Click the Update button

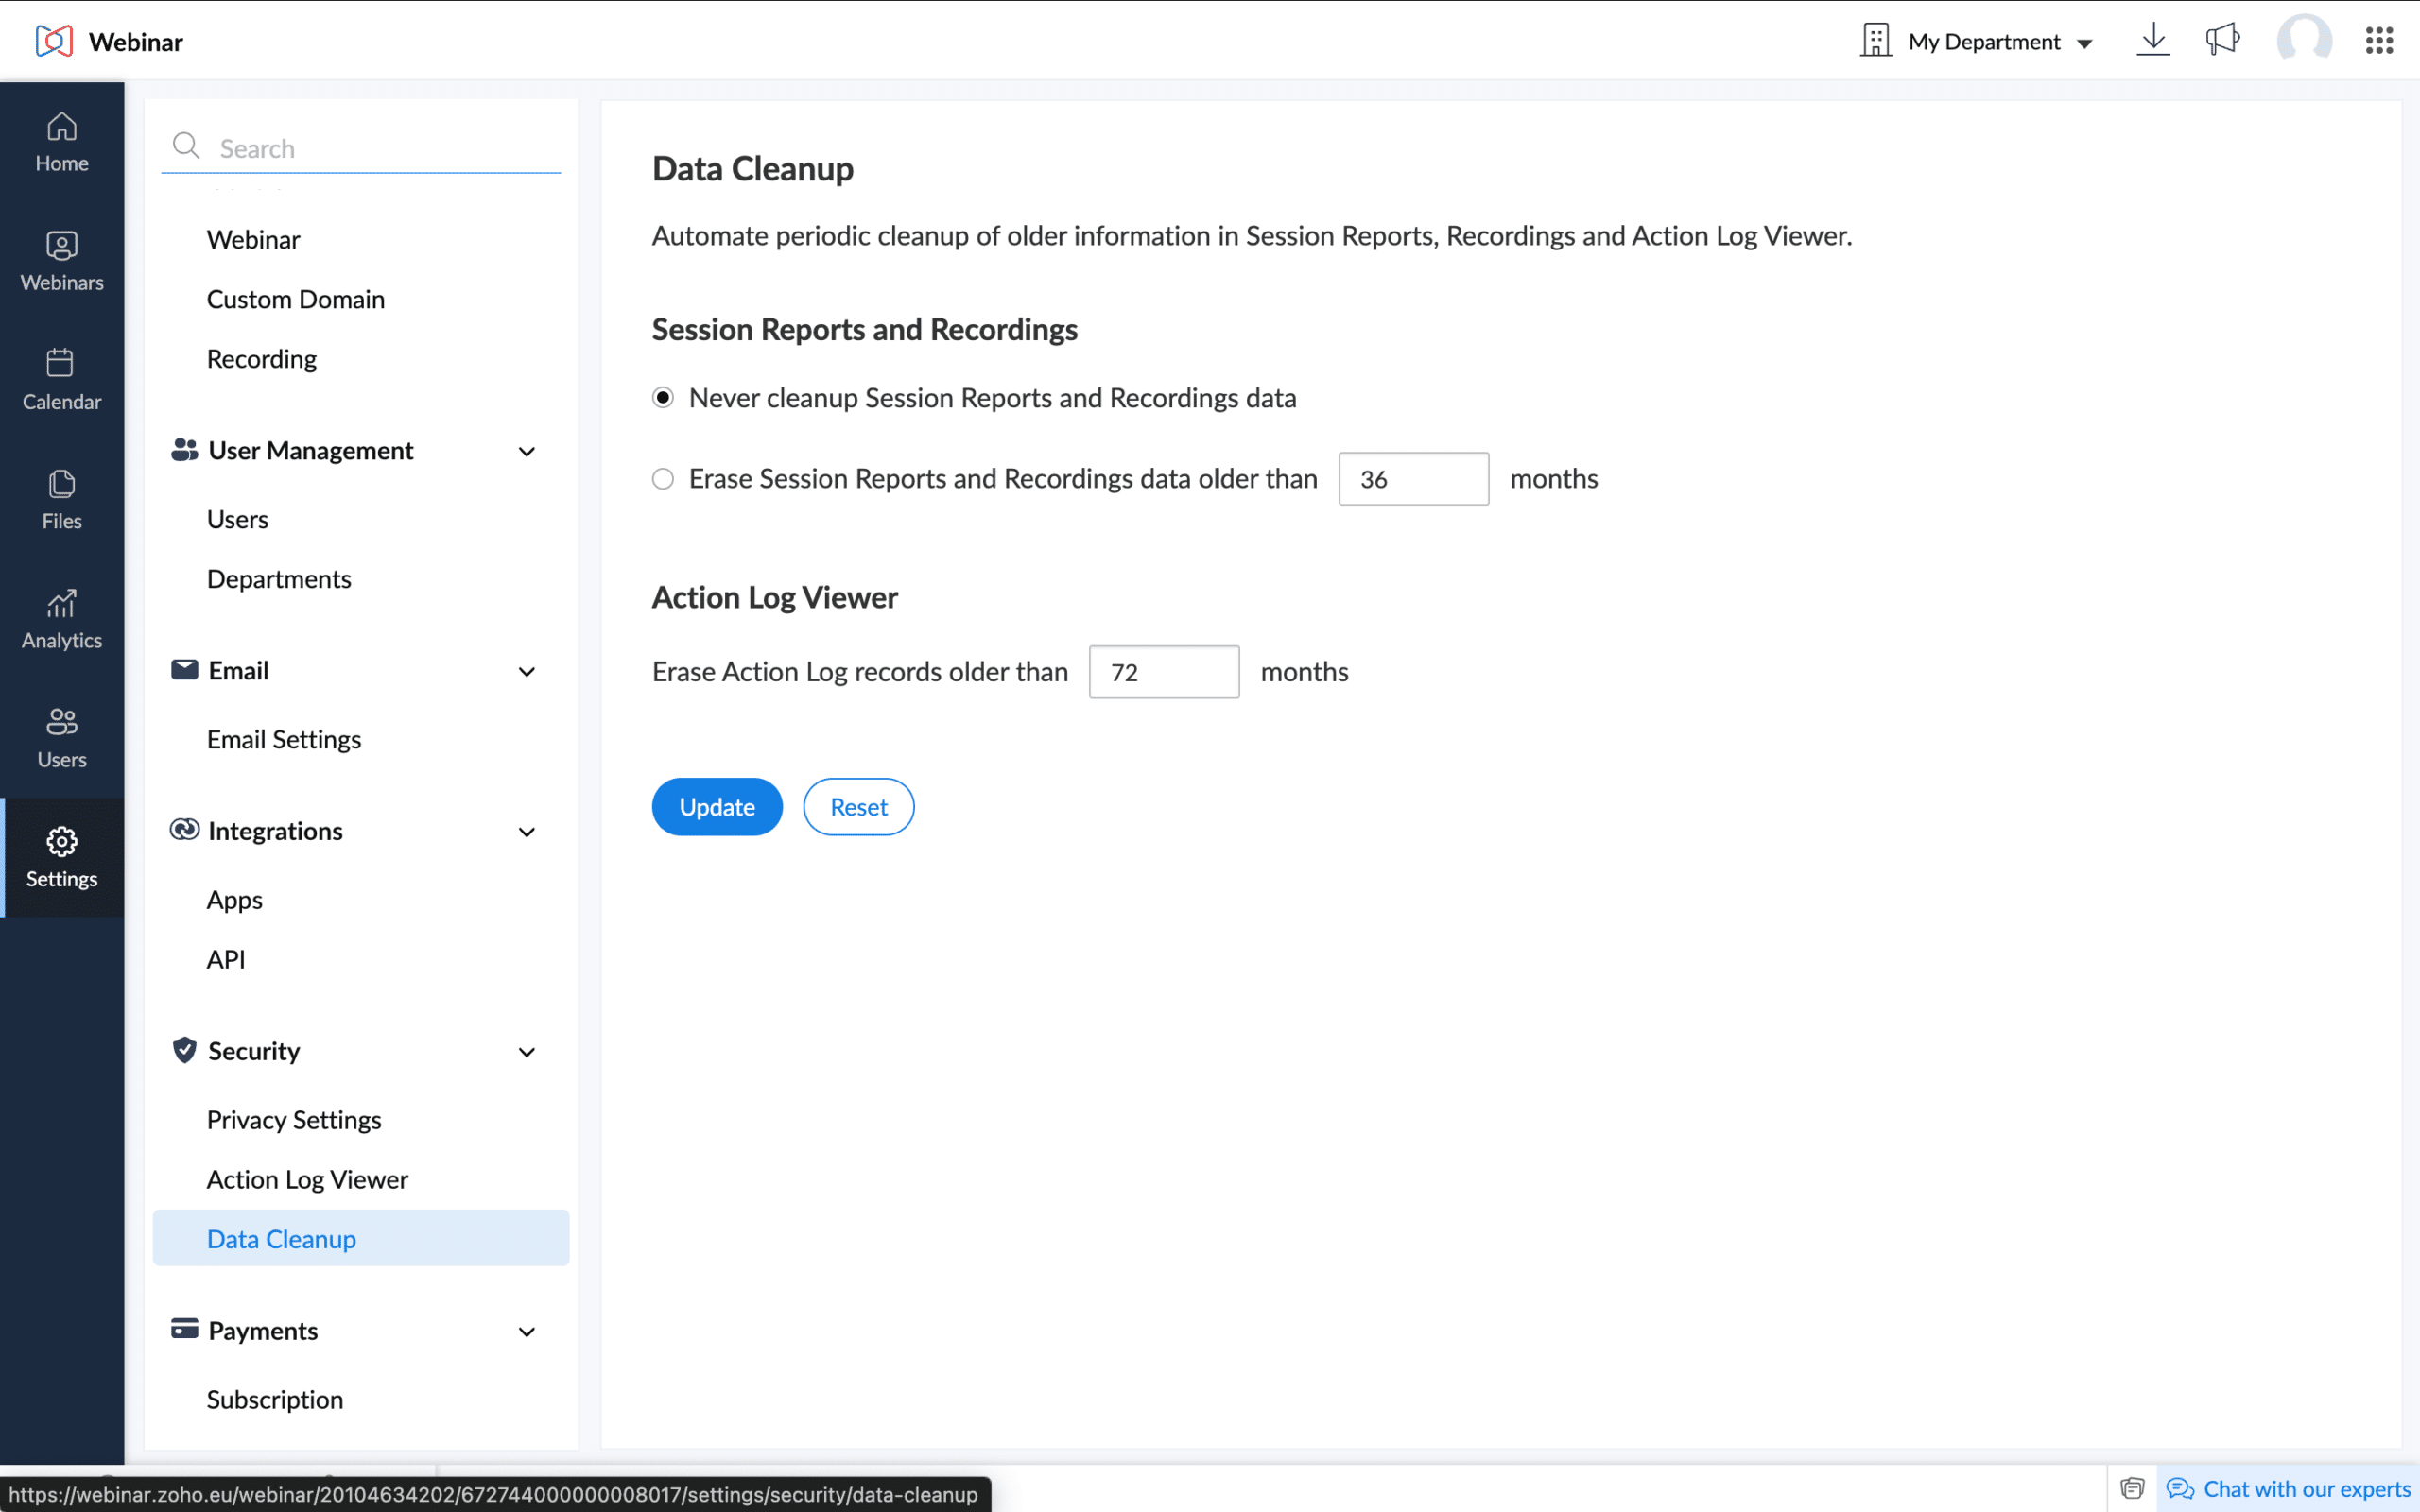[x=716, y=806]
